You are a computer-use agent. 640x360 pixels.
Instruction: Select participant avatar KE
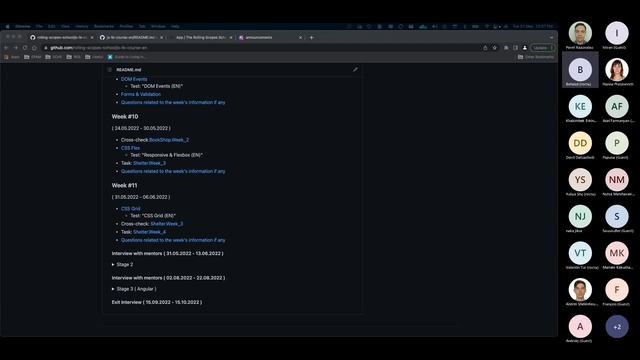[580, 106]
